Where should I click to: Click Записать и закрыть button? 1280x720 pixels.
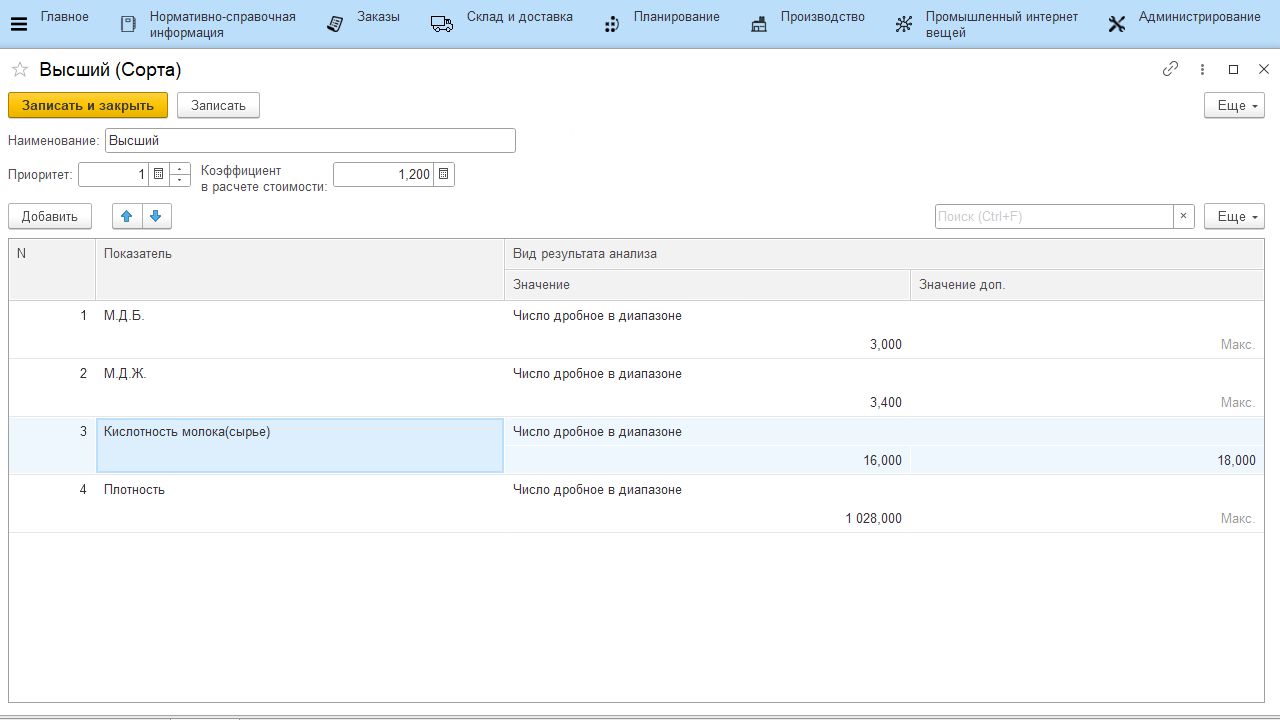tap(88, 106)
